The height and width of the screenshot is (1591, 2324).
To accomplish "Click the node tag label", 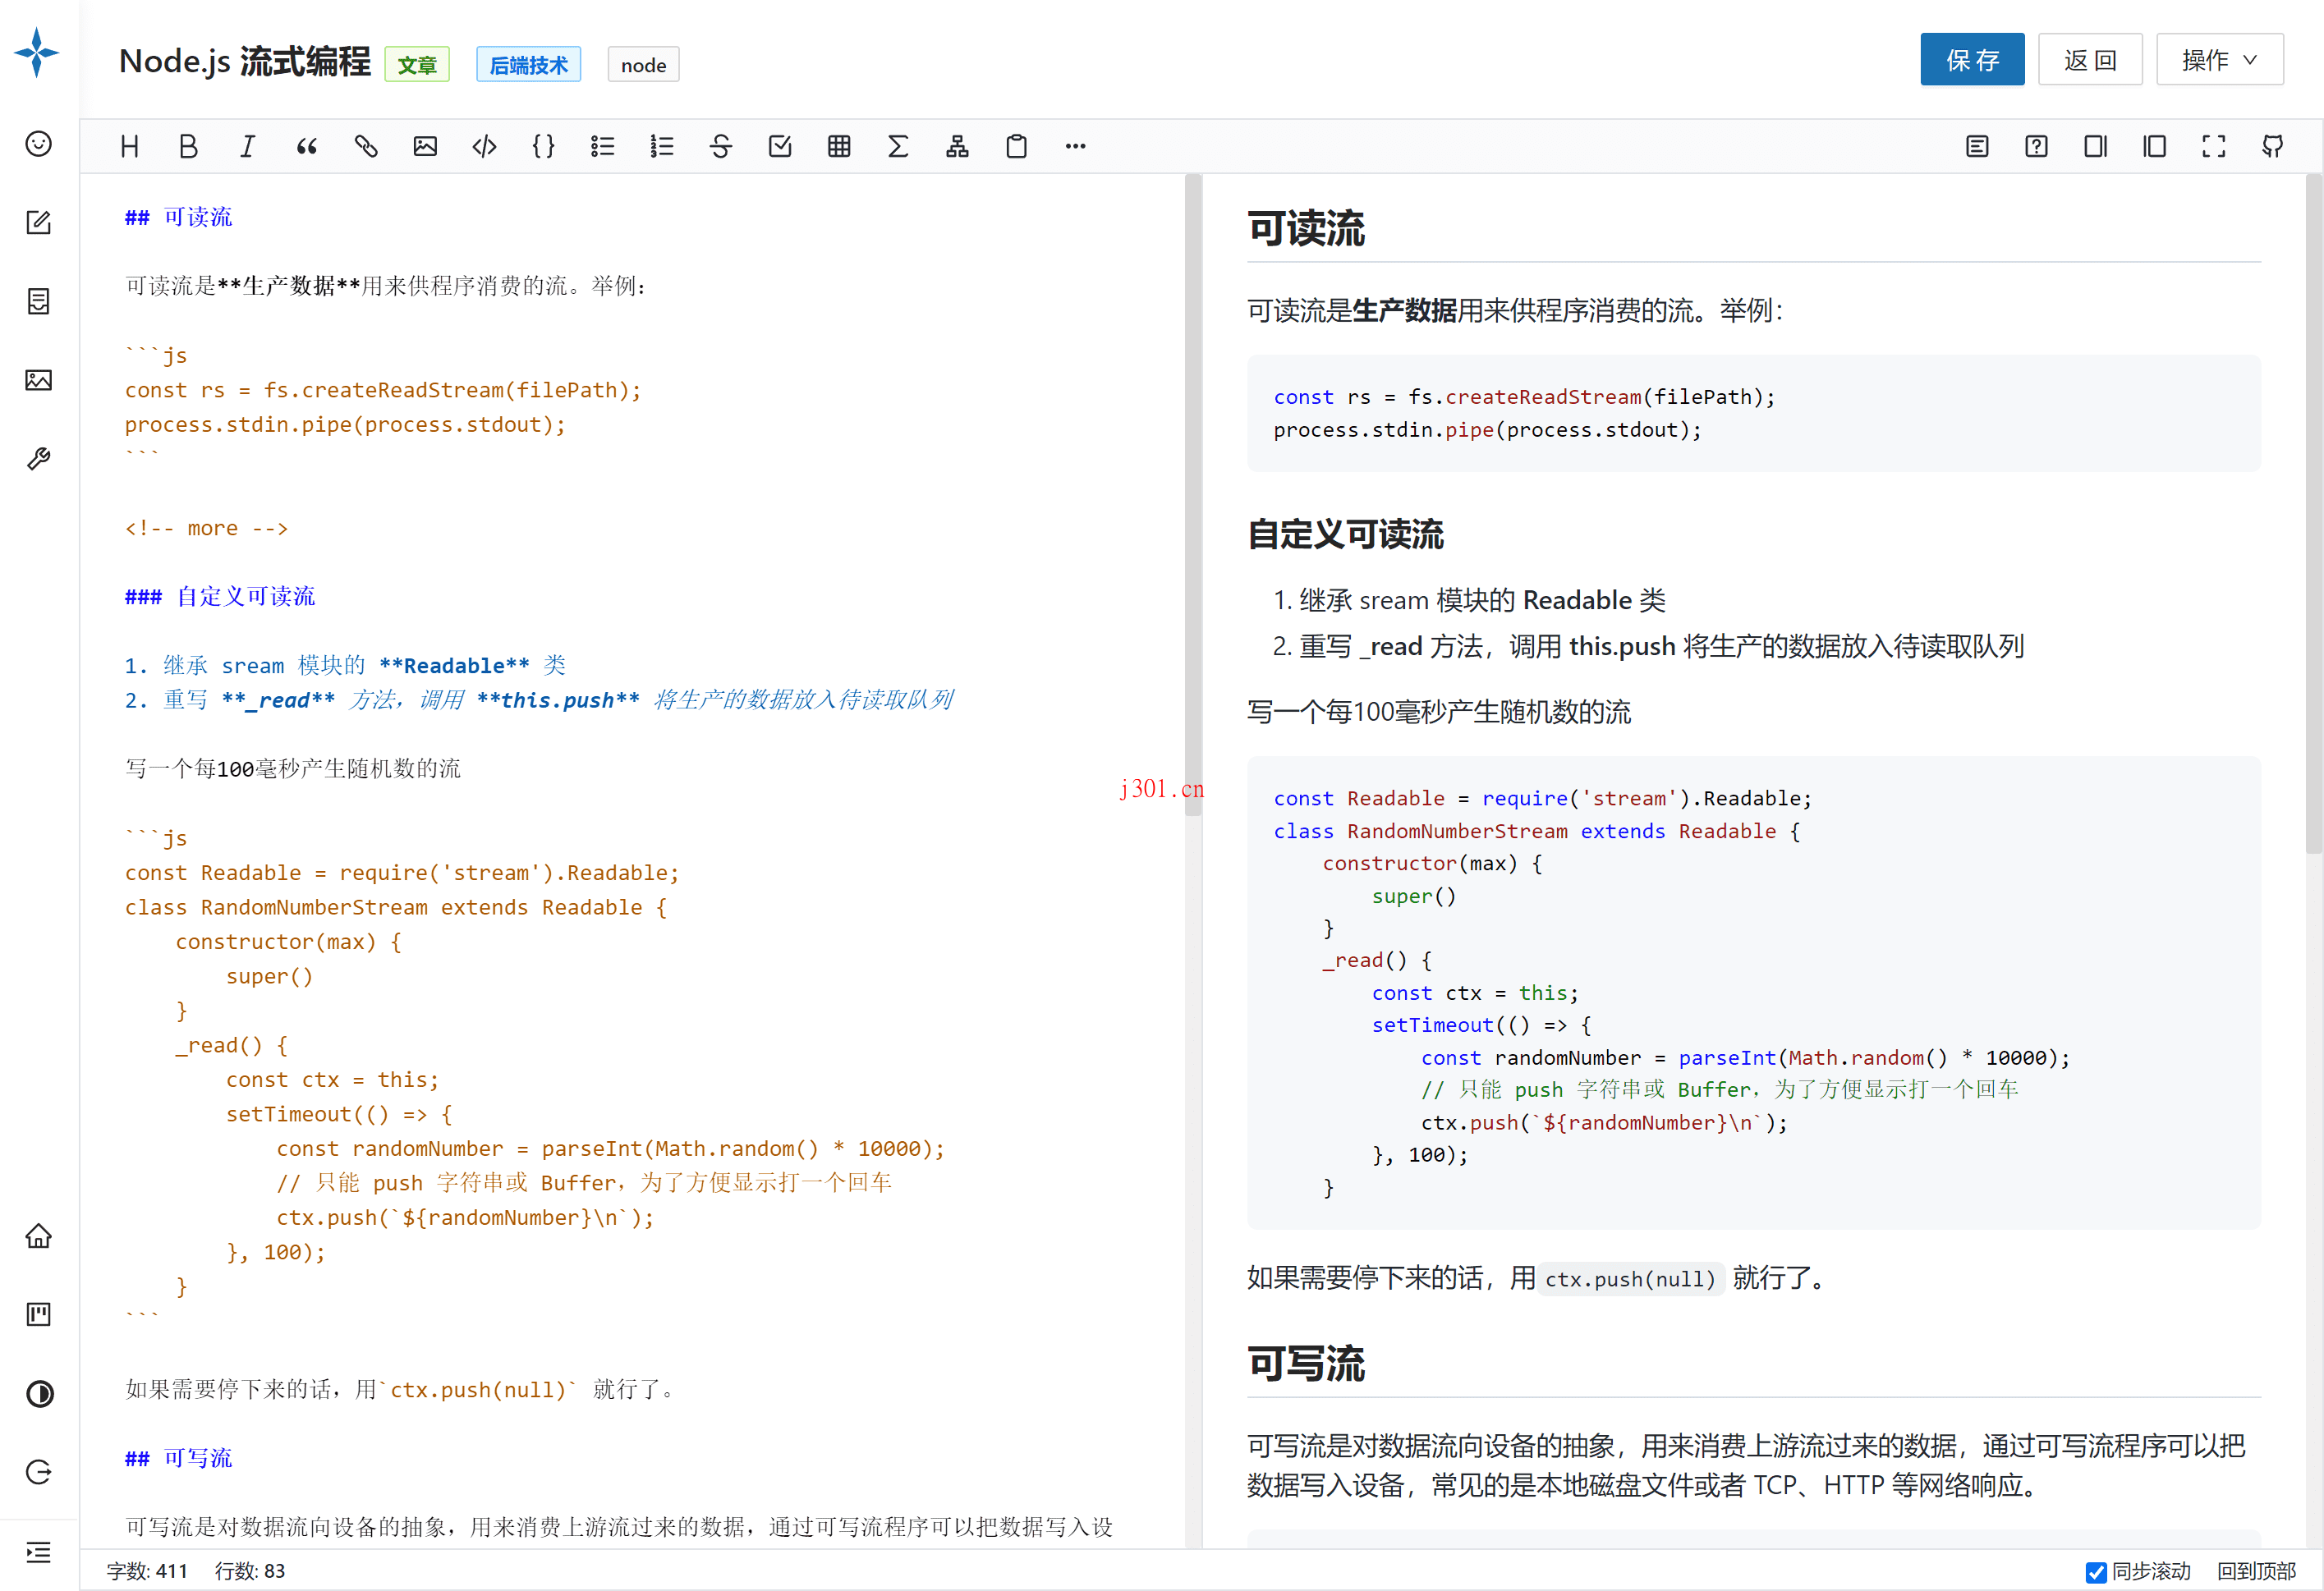I will point(643,65).
